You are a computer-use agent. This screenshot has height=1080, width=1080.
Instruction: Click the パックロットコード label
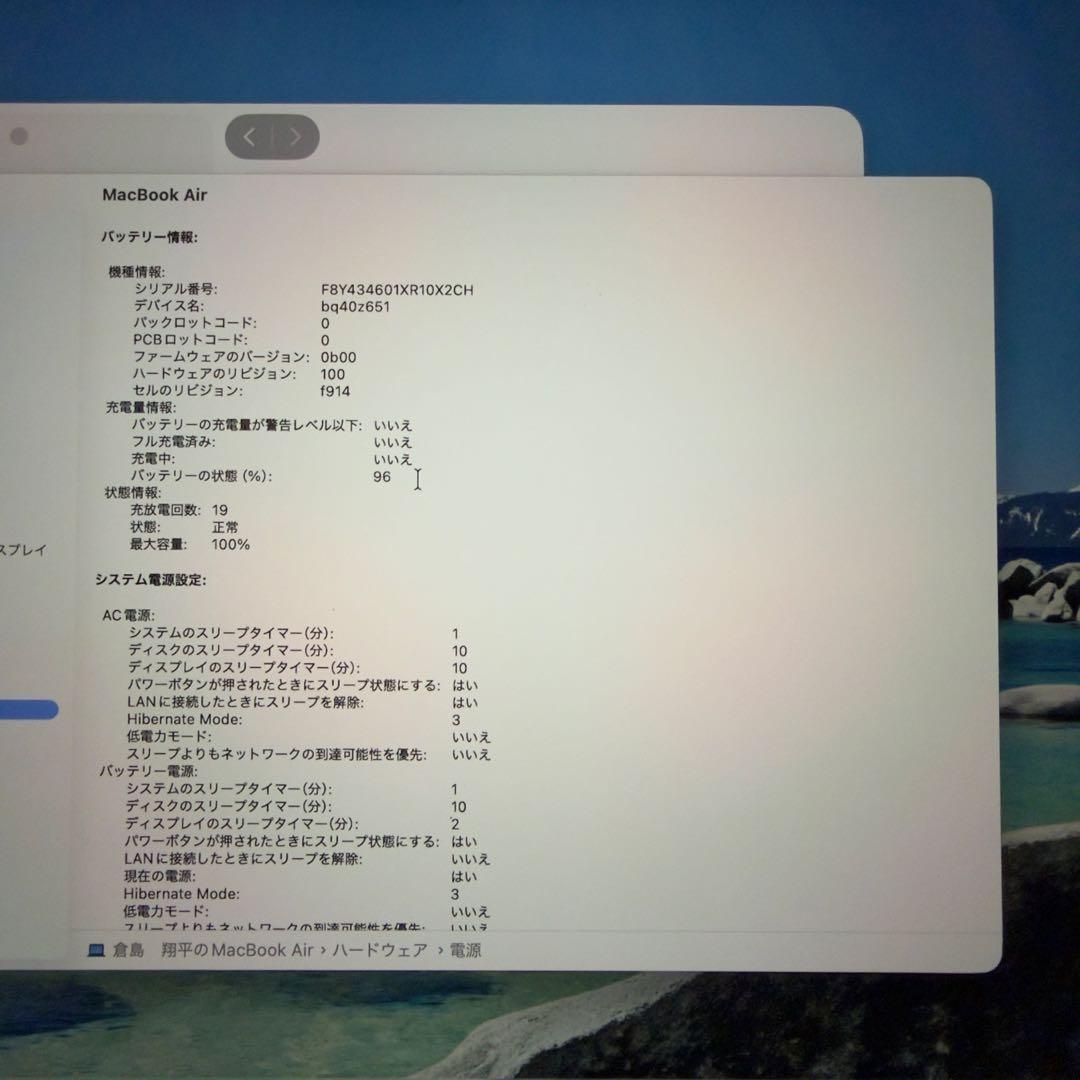click(195, 323)
